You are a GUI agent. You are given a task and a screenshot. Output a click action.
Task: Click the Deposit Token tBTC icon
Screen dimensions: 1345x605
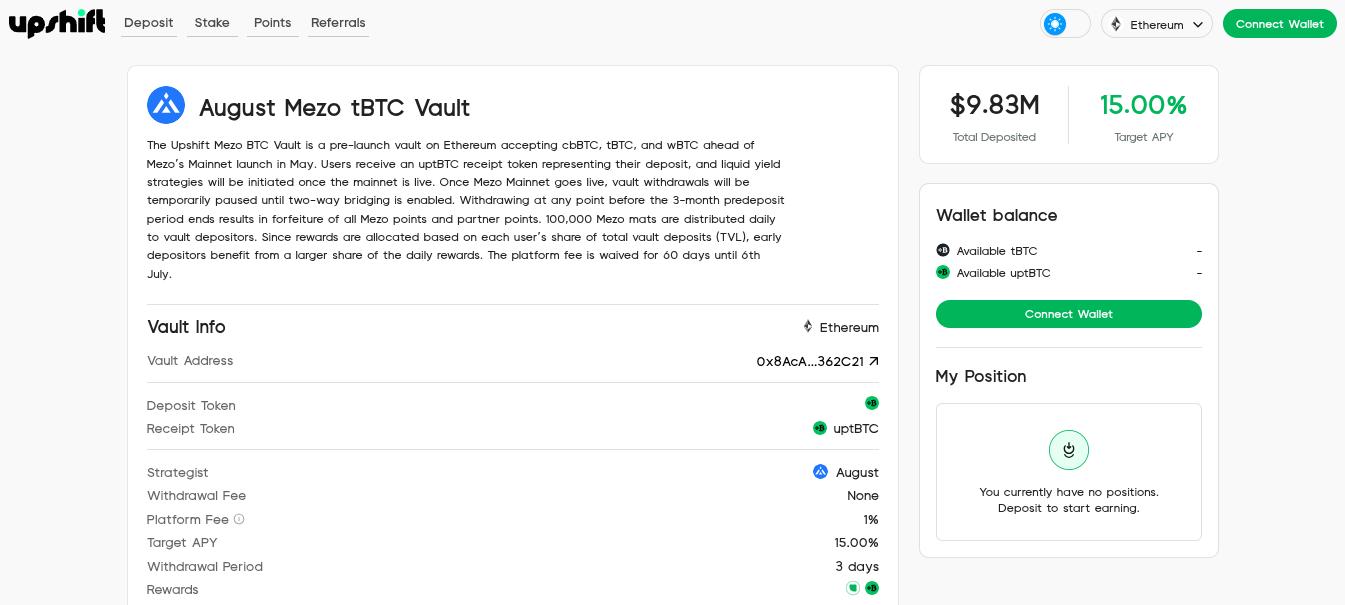coord(872,403)
